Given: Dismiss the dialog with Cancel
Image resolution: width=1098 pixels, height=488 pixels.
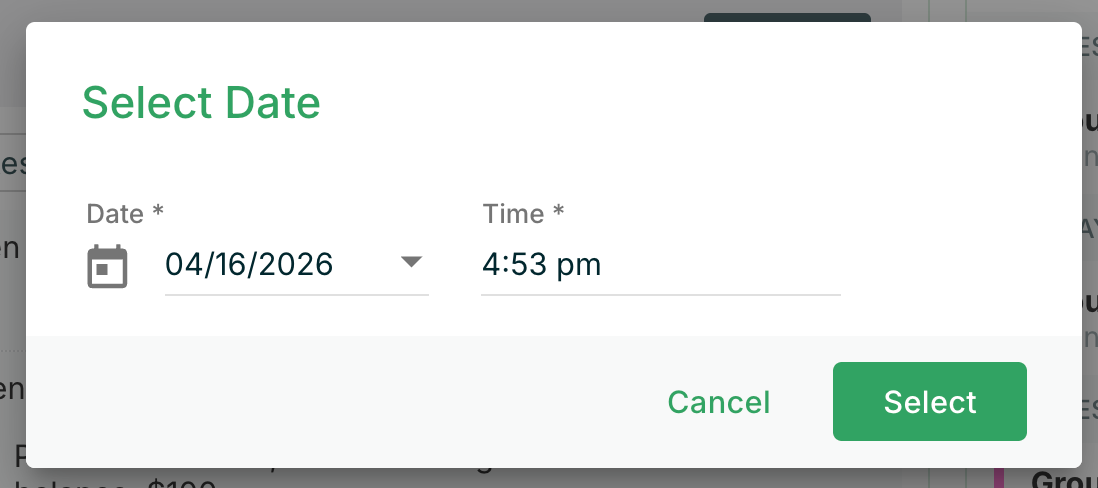Looking at the screenshot, I should pos(718,402).
